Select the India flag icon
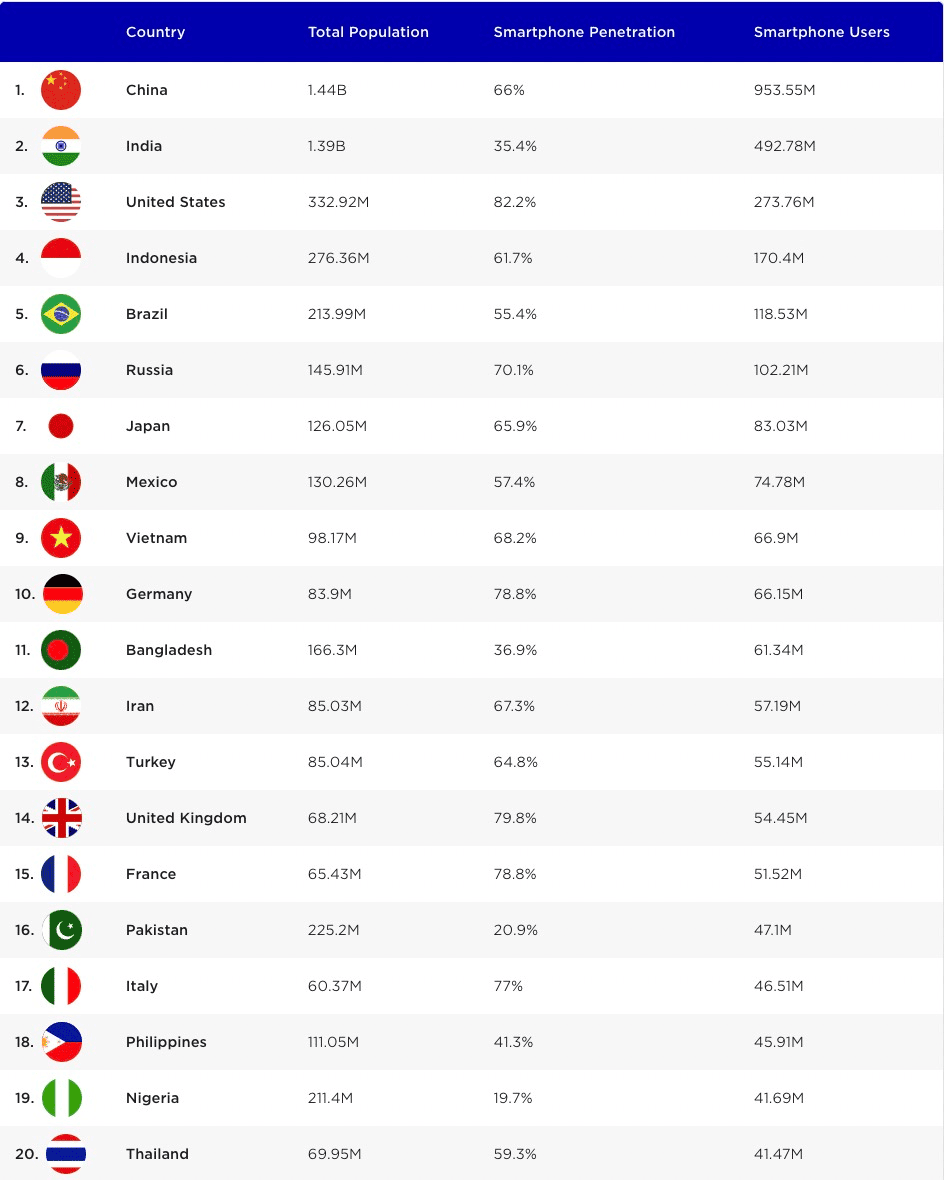The width and height of the screenshot is (944, 1180). (61, 146)
